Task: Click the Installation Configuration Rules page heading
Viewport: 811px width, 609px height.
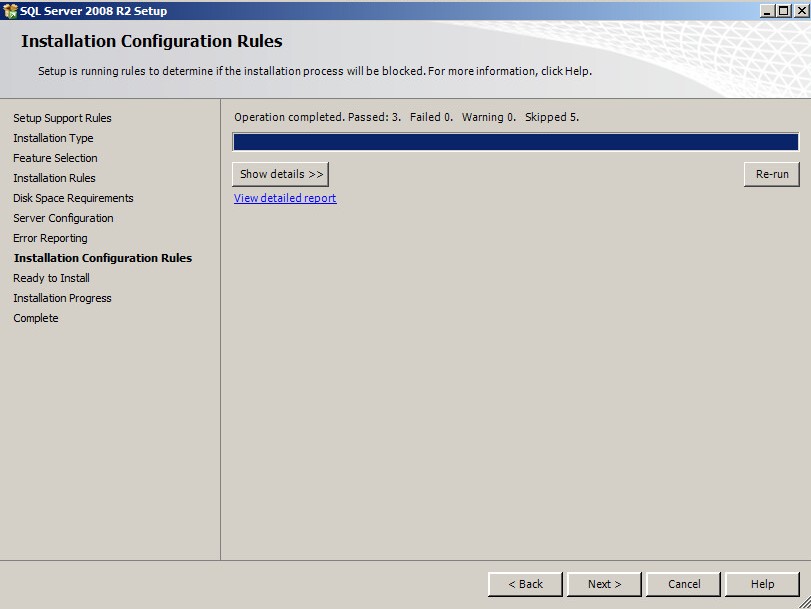Action: click(152, 41)
